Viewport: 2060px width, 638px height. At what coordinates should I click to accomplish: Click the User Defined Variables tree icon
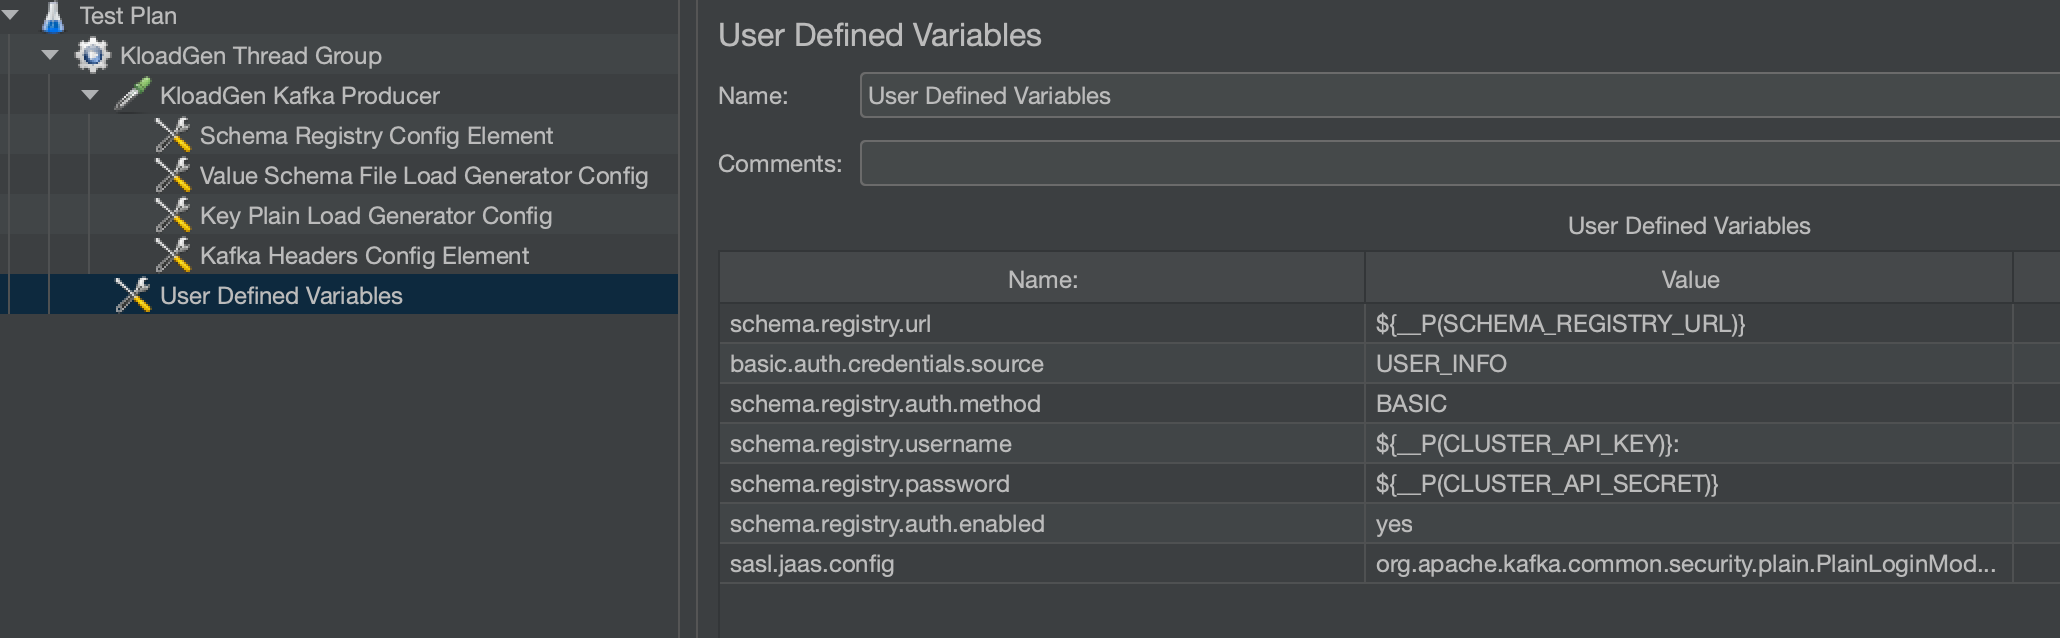(133, 295)
